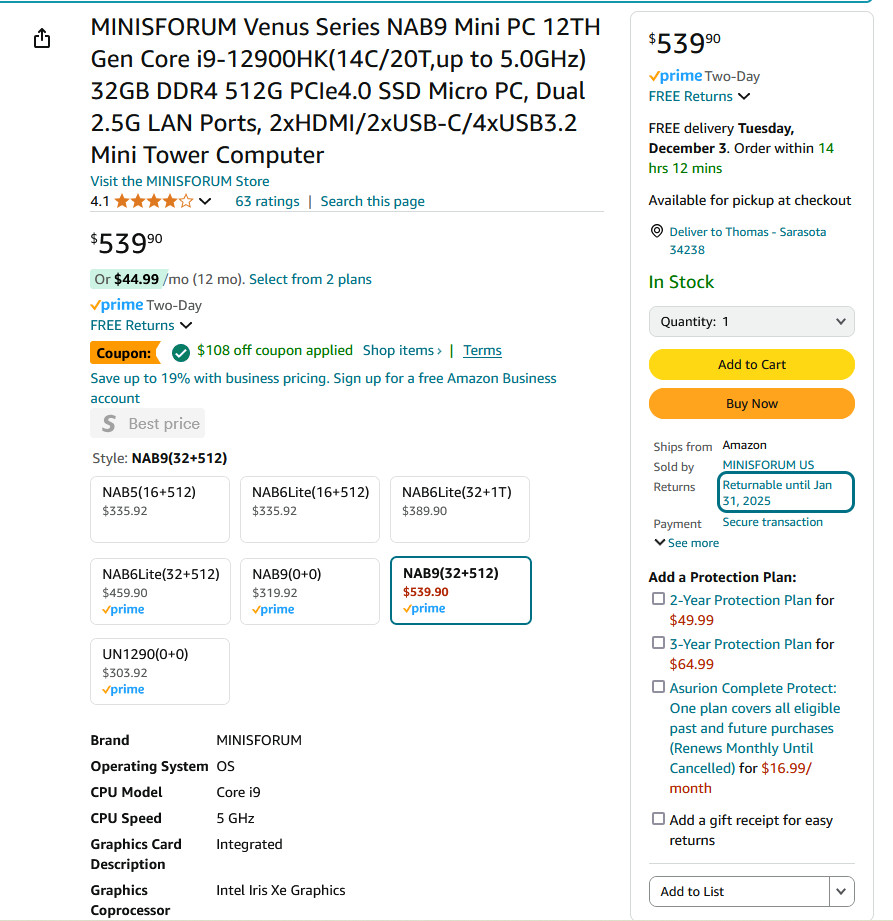Image resolution: width=893 pixels, height=921 pixels.
Task: Open Visit the MINISFORUM Store link
Action: [180, 181]
